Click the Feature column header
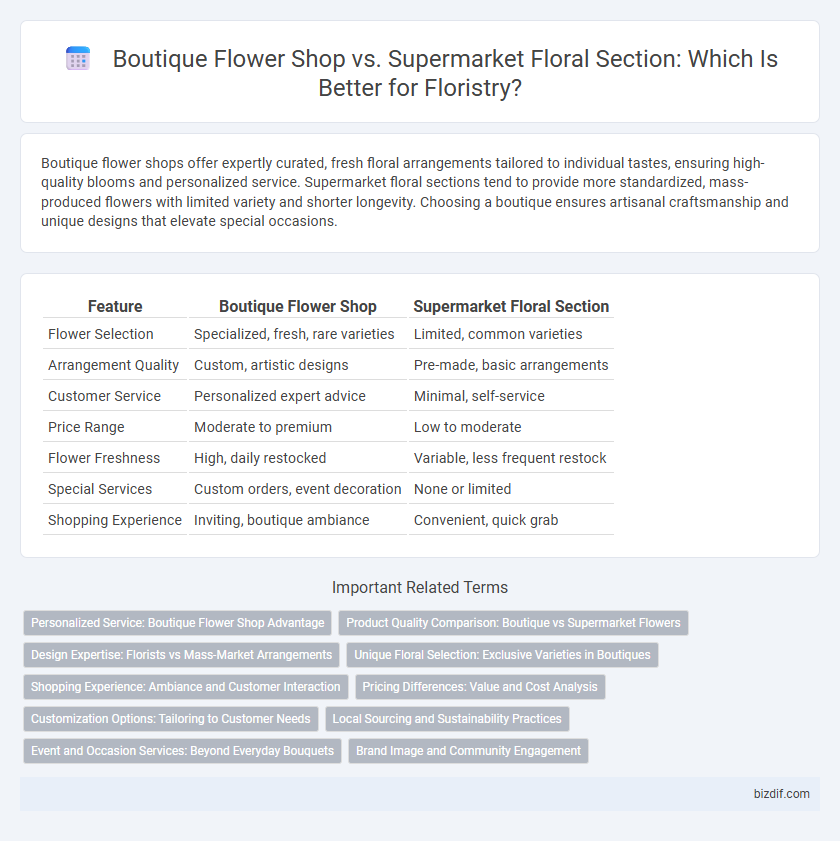The image size is (840, 841). 115,306
